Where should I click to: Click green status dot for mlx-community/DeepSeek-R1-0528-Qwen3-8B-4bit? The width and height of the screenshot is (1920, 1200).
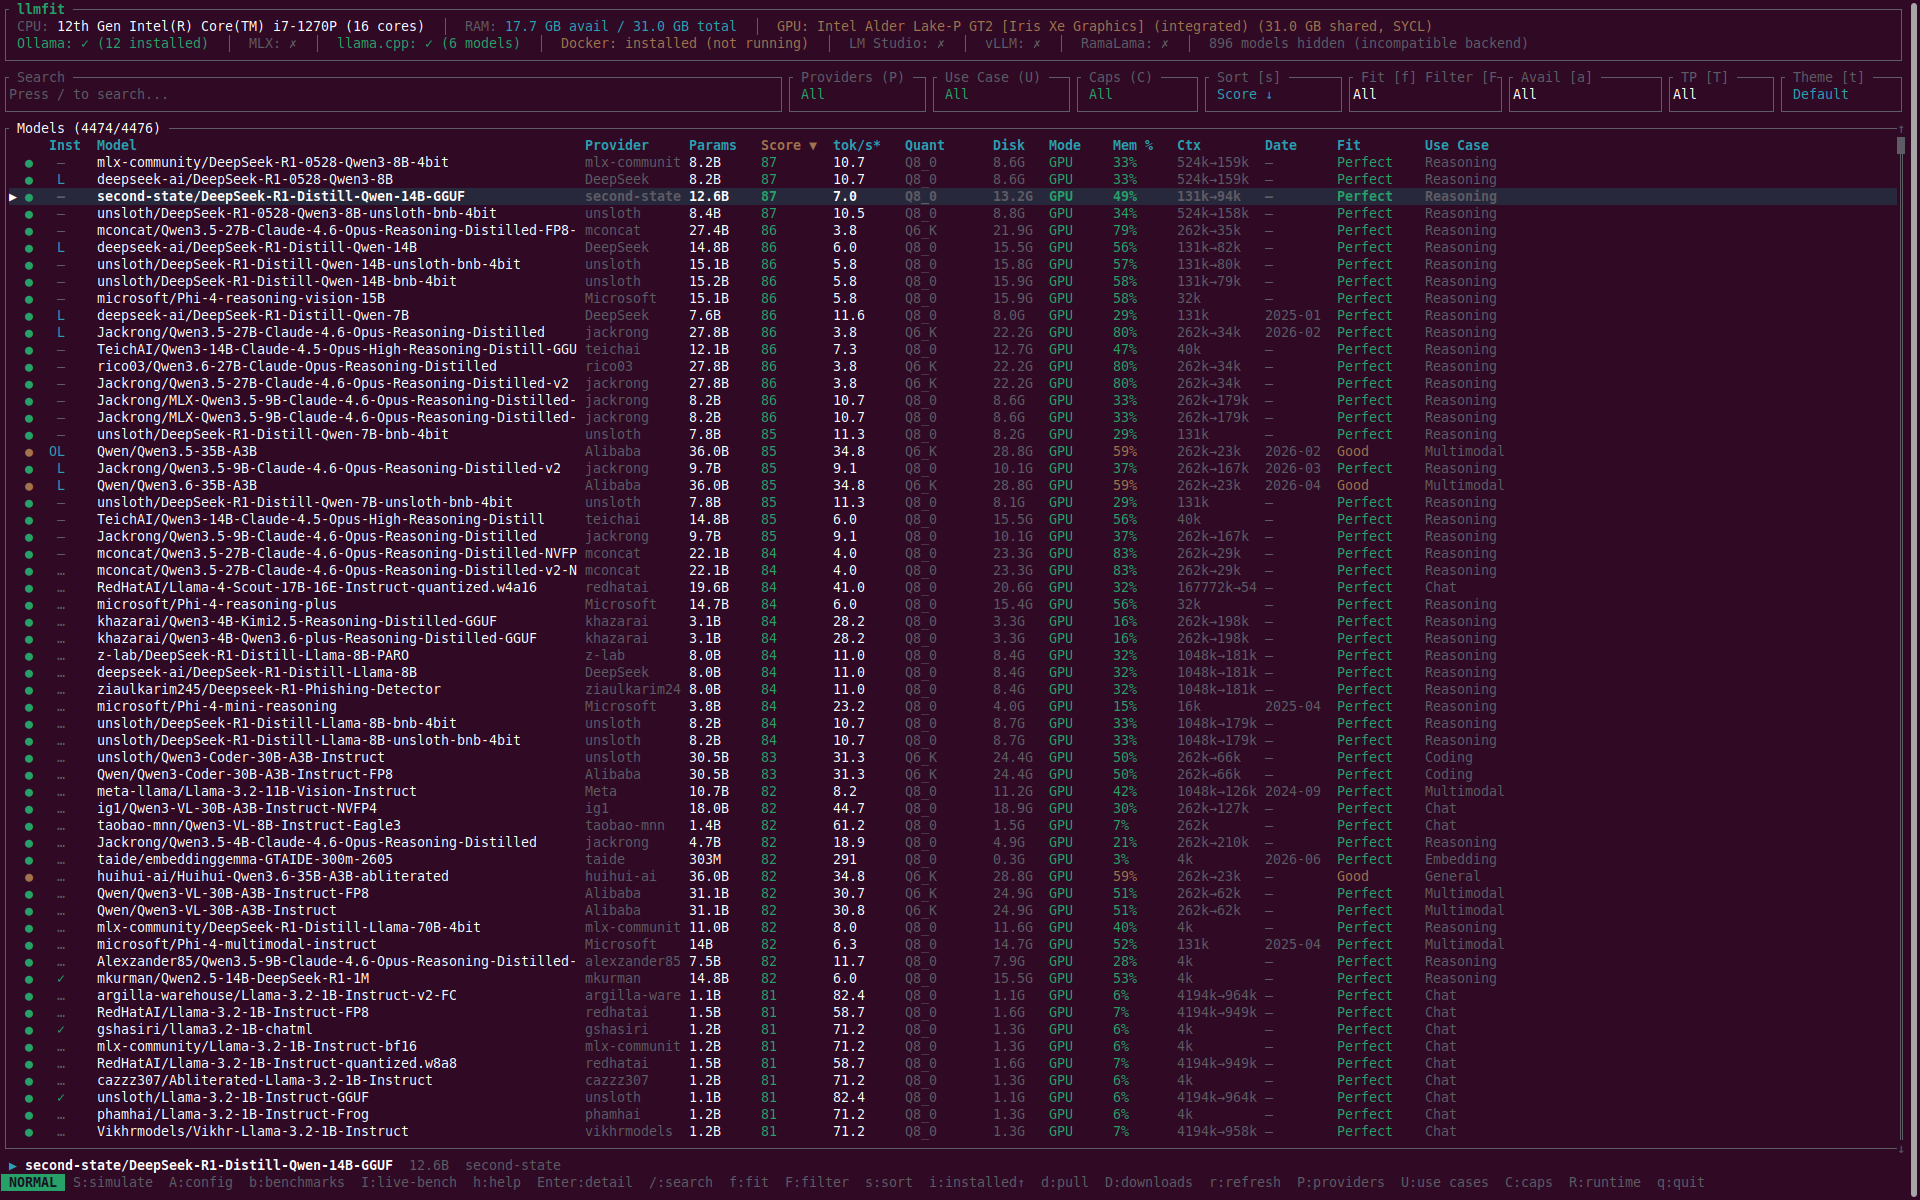(x=29, y=163)
